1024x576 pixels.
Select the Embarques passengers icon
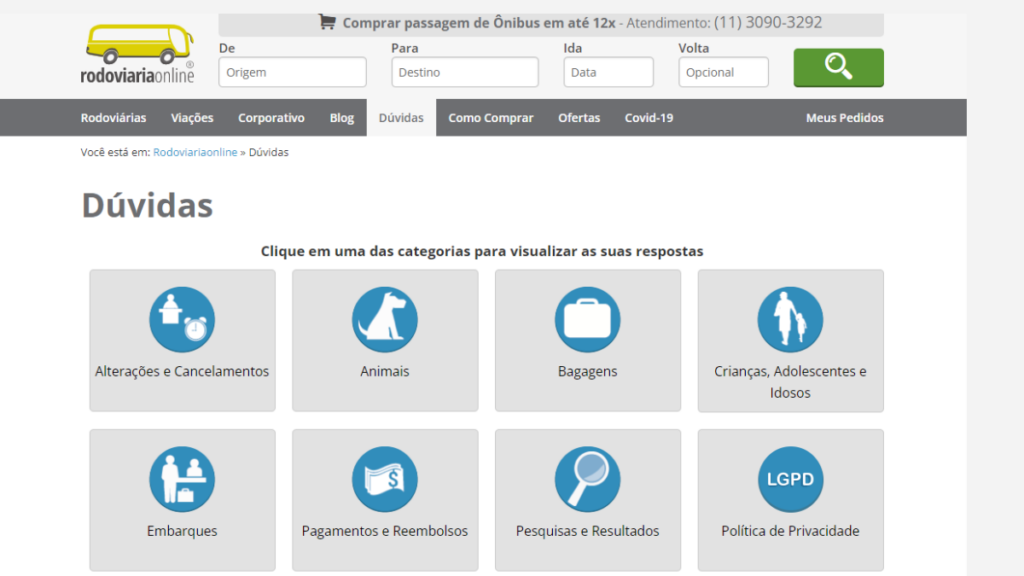181,478
